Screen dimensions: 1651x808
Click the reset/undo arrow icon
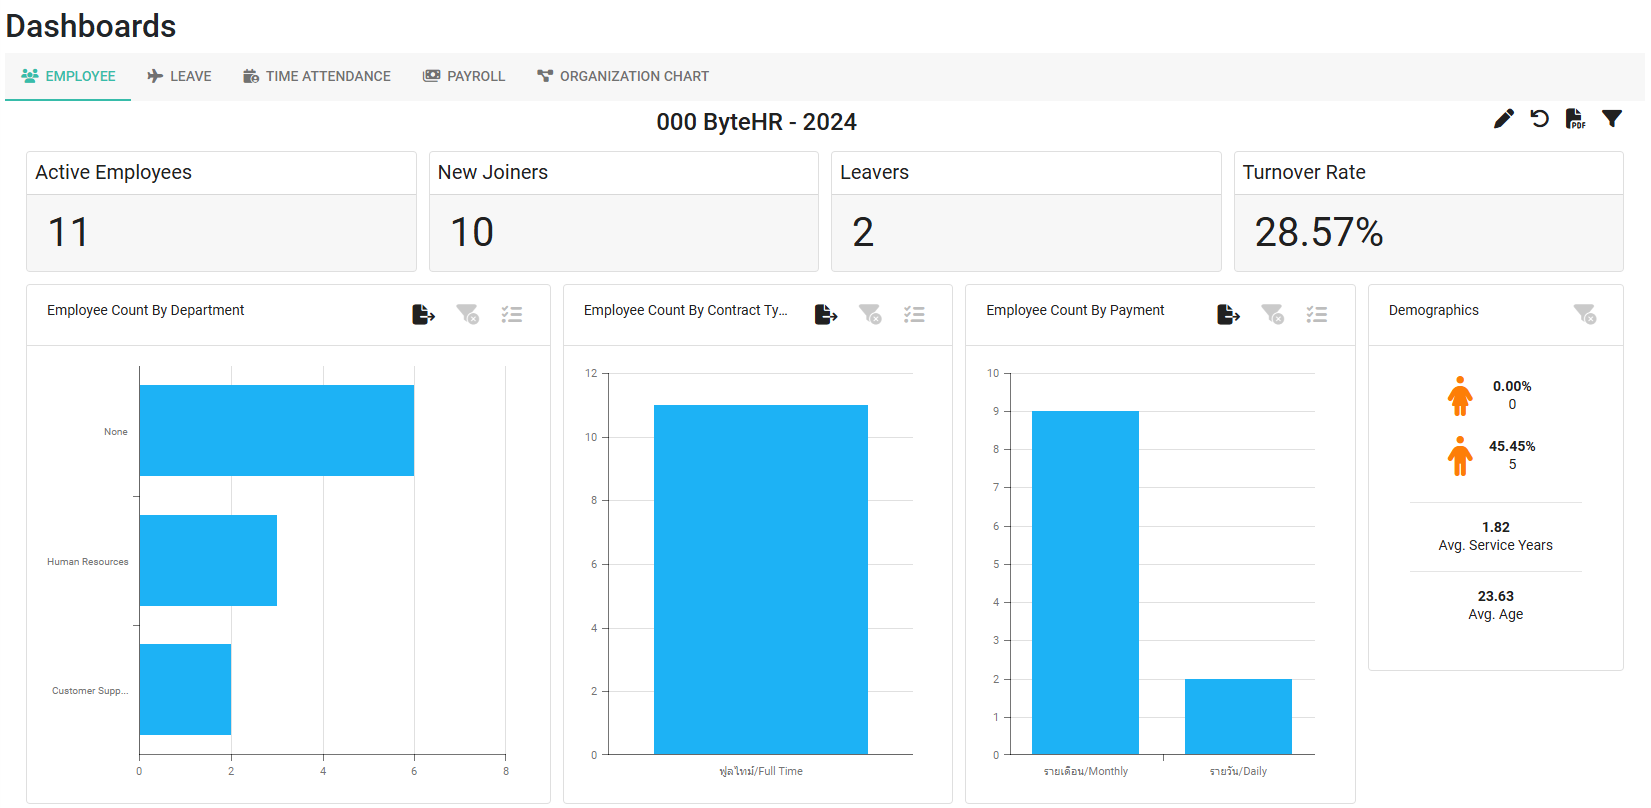click(x=1540, y=119)
